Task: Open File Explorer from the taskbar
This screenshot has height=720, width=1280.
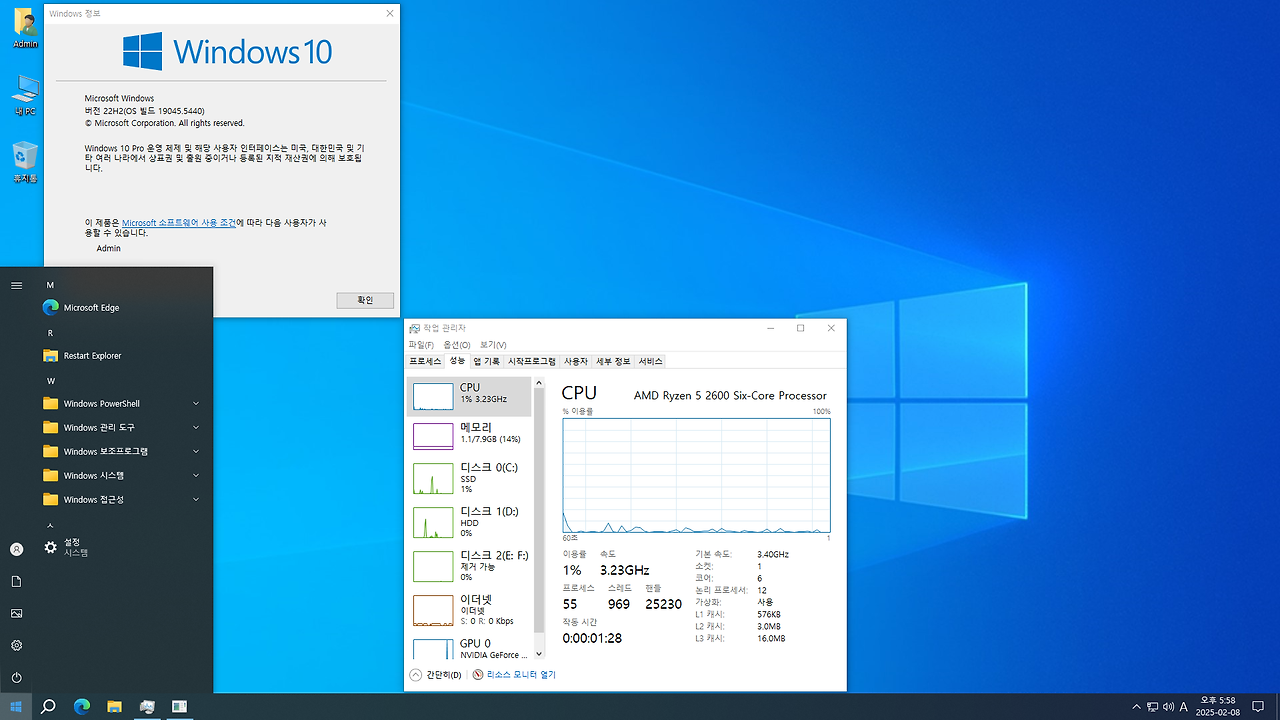Action: 114,706
